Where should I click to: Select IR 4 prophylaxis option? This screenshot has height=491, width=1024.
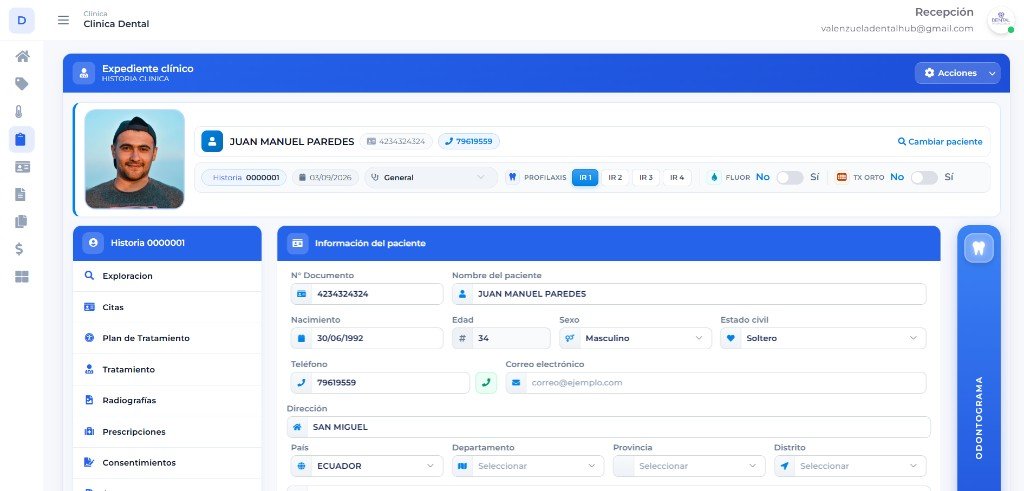coord(677,178)
